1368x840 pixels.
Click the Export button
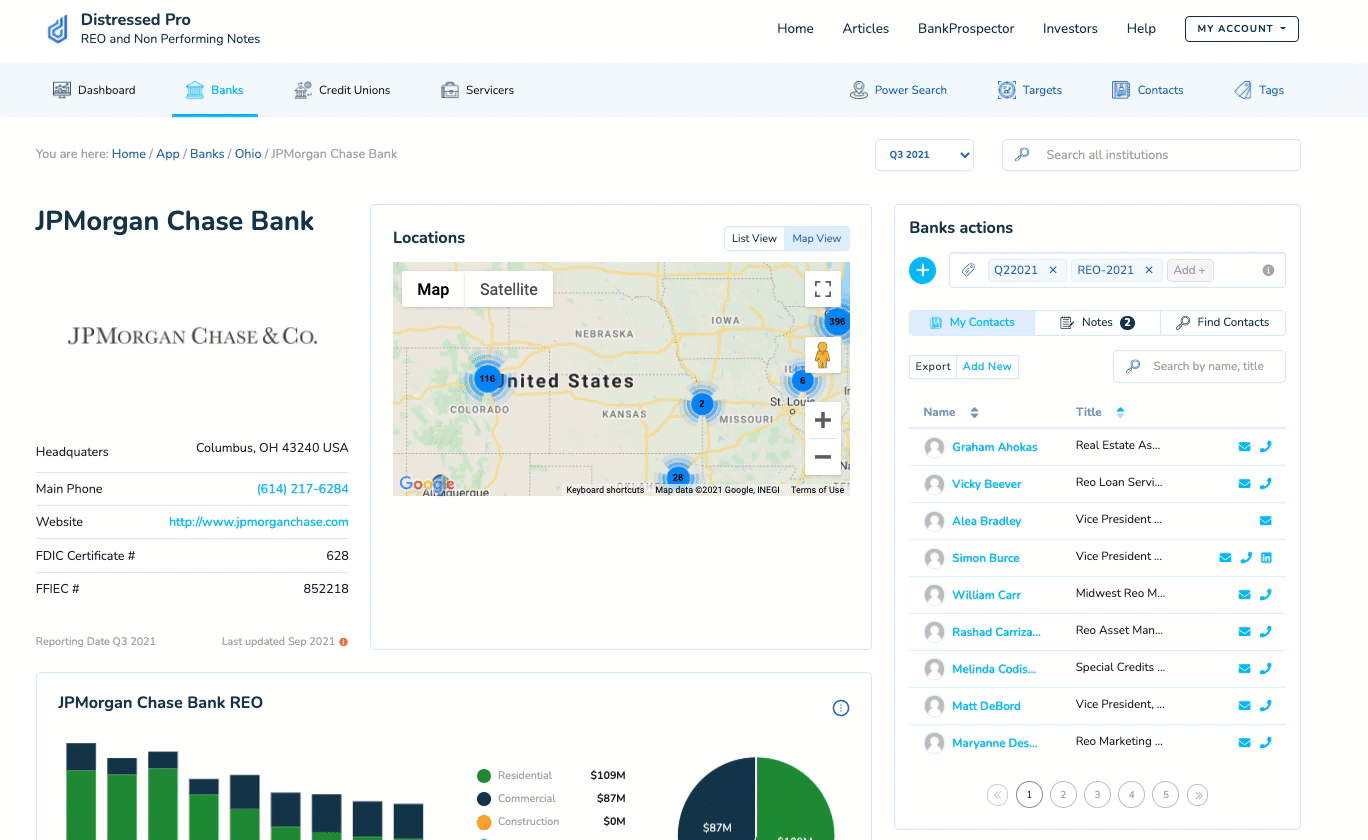pyautogui.click(x=933, y=367)
